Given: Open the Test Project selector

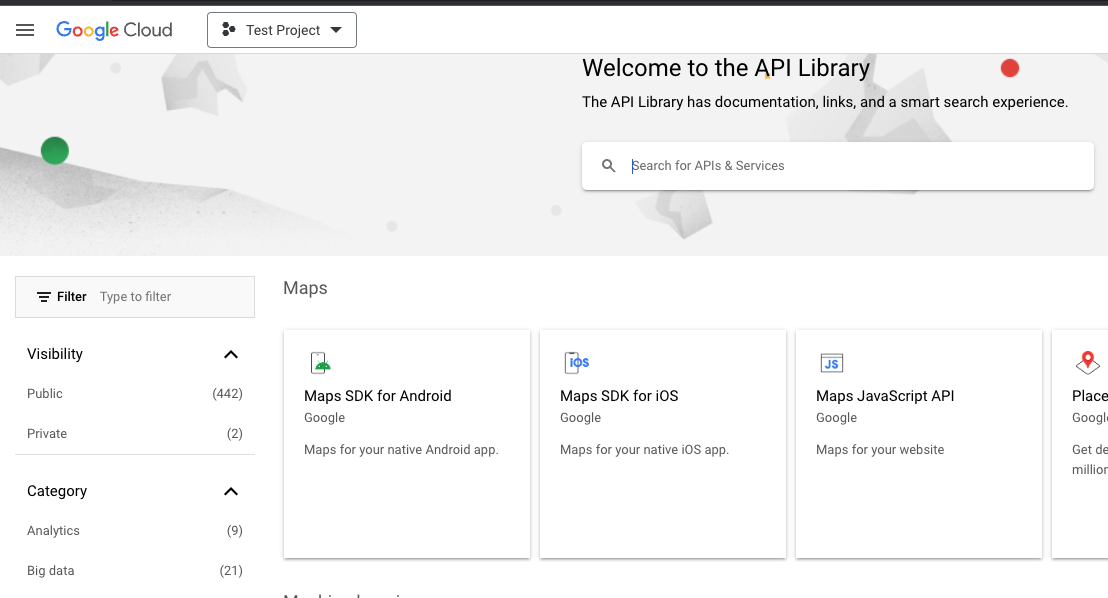Looking at the screenshot, I should (x=281, y=29).
